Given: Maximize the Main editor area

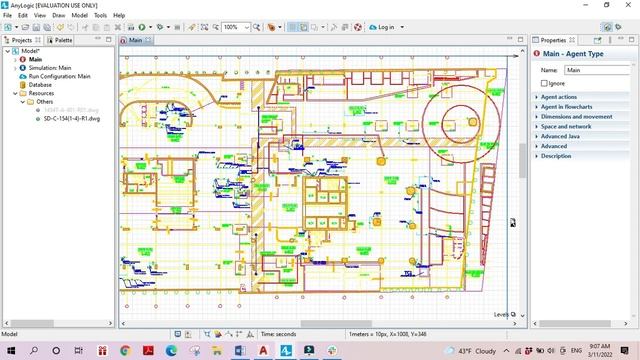Looking at the screenshot, I should coord(520,39).
